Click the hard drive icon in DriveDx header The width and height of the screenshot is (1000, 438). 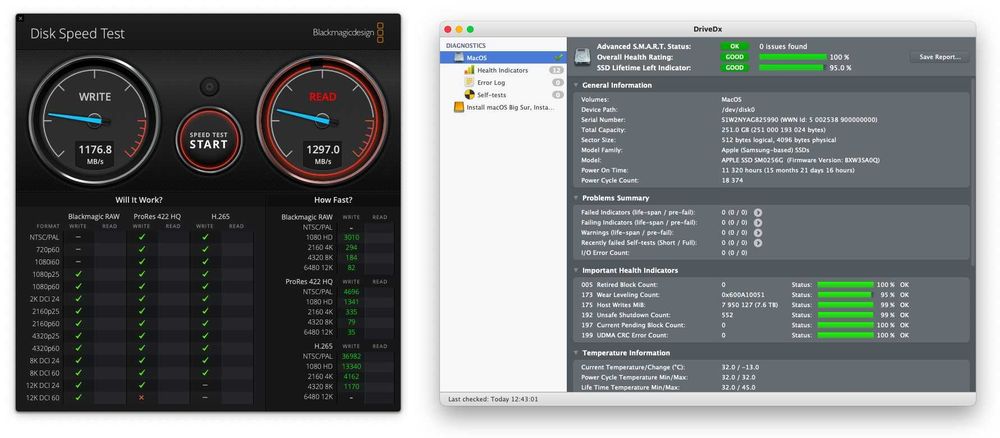point(582,57)
